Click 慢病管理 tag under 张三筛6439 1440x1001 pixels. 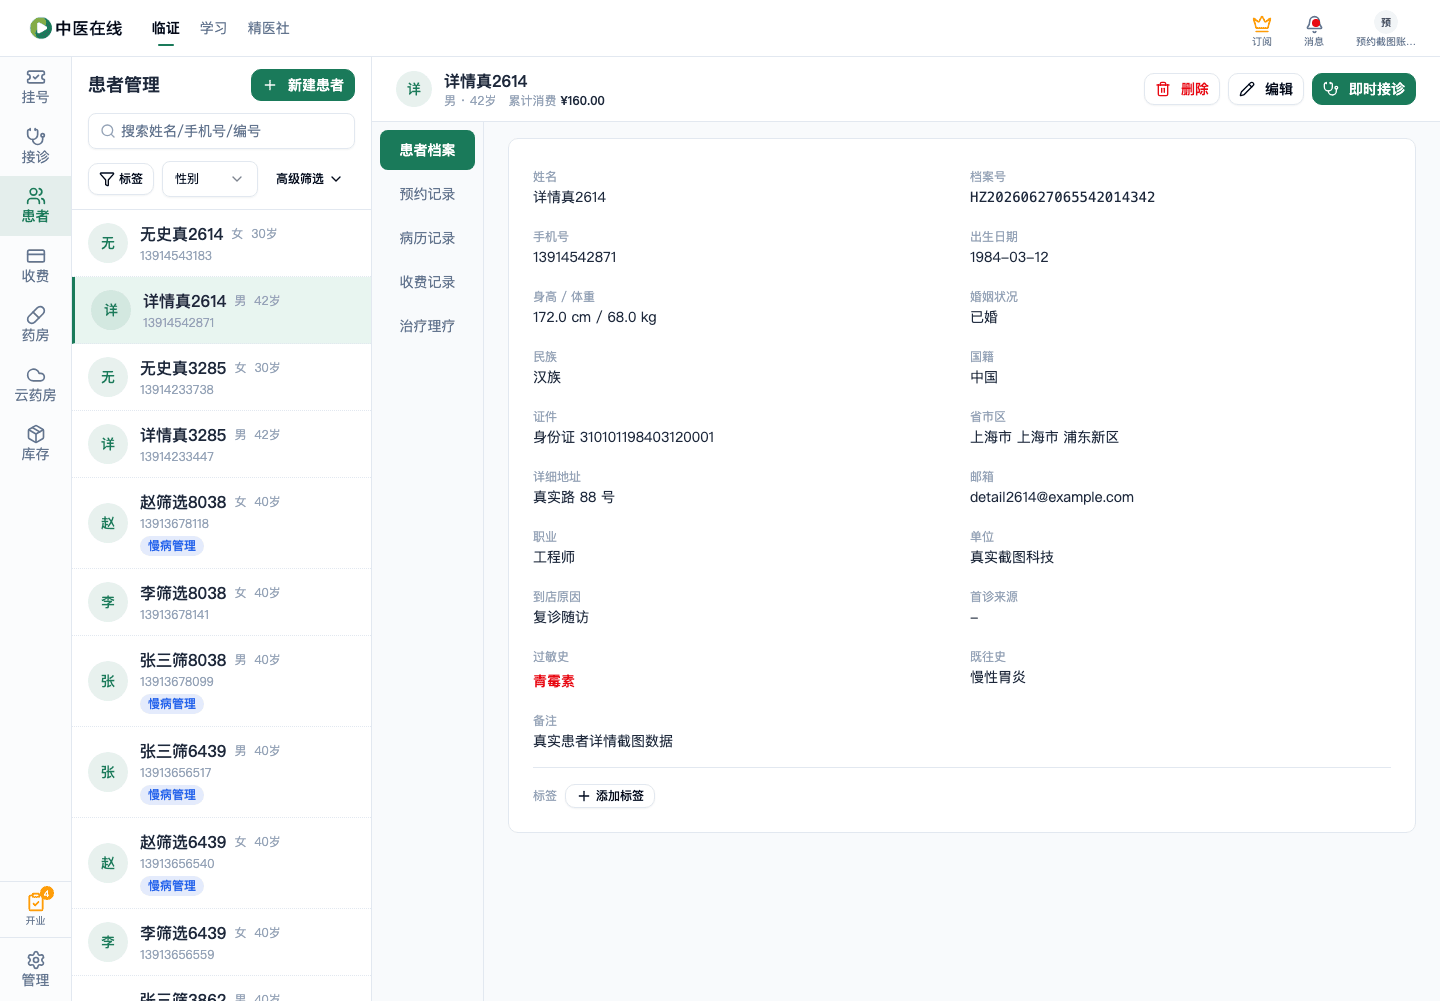click(x=172, y=795)
